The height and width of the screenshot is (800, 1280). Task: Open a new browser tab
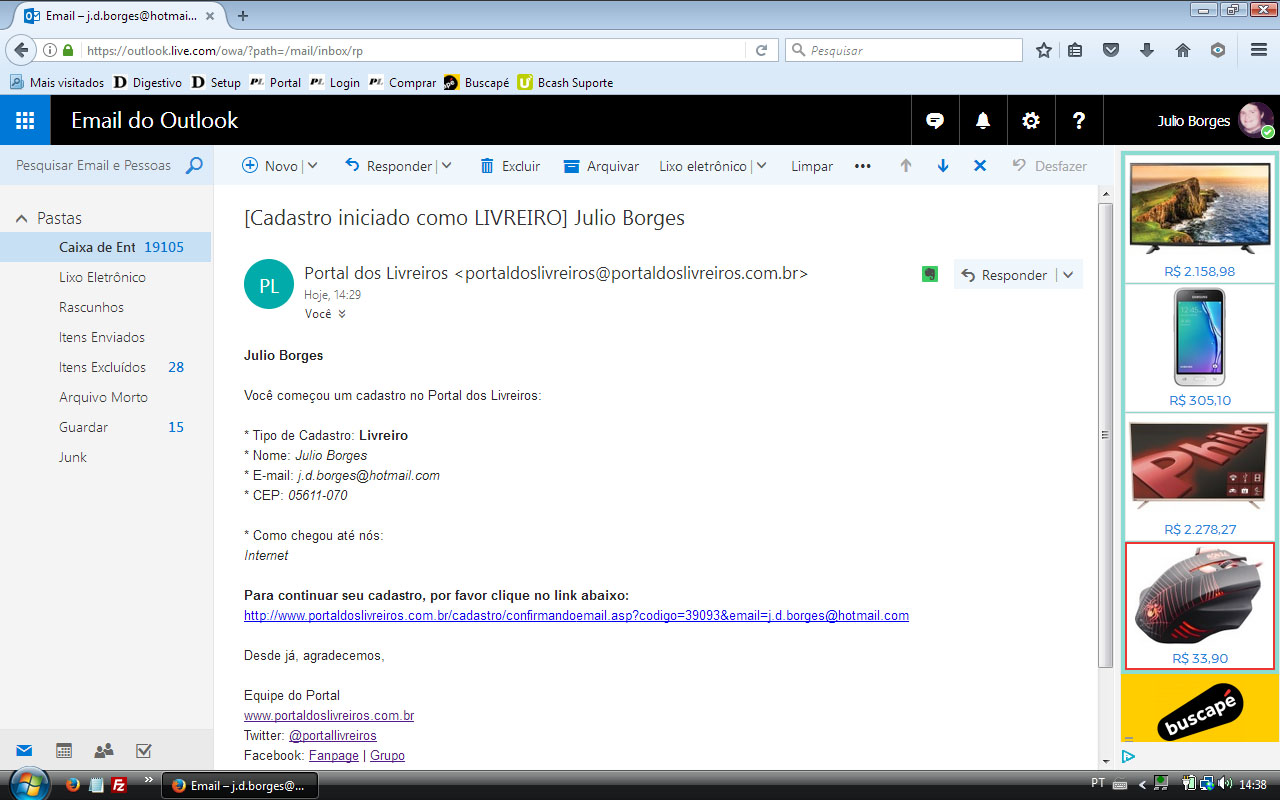pyautogui.click(x=243, y=16)
